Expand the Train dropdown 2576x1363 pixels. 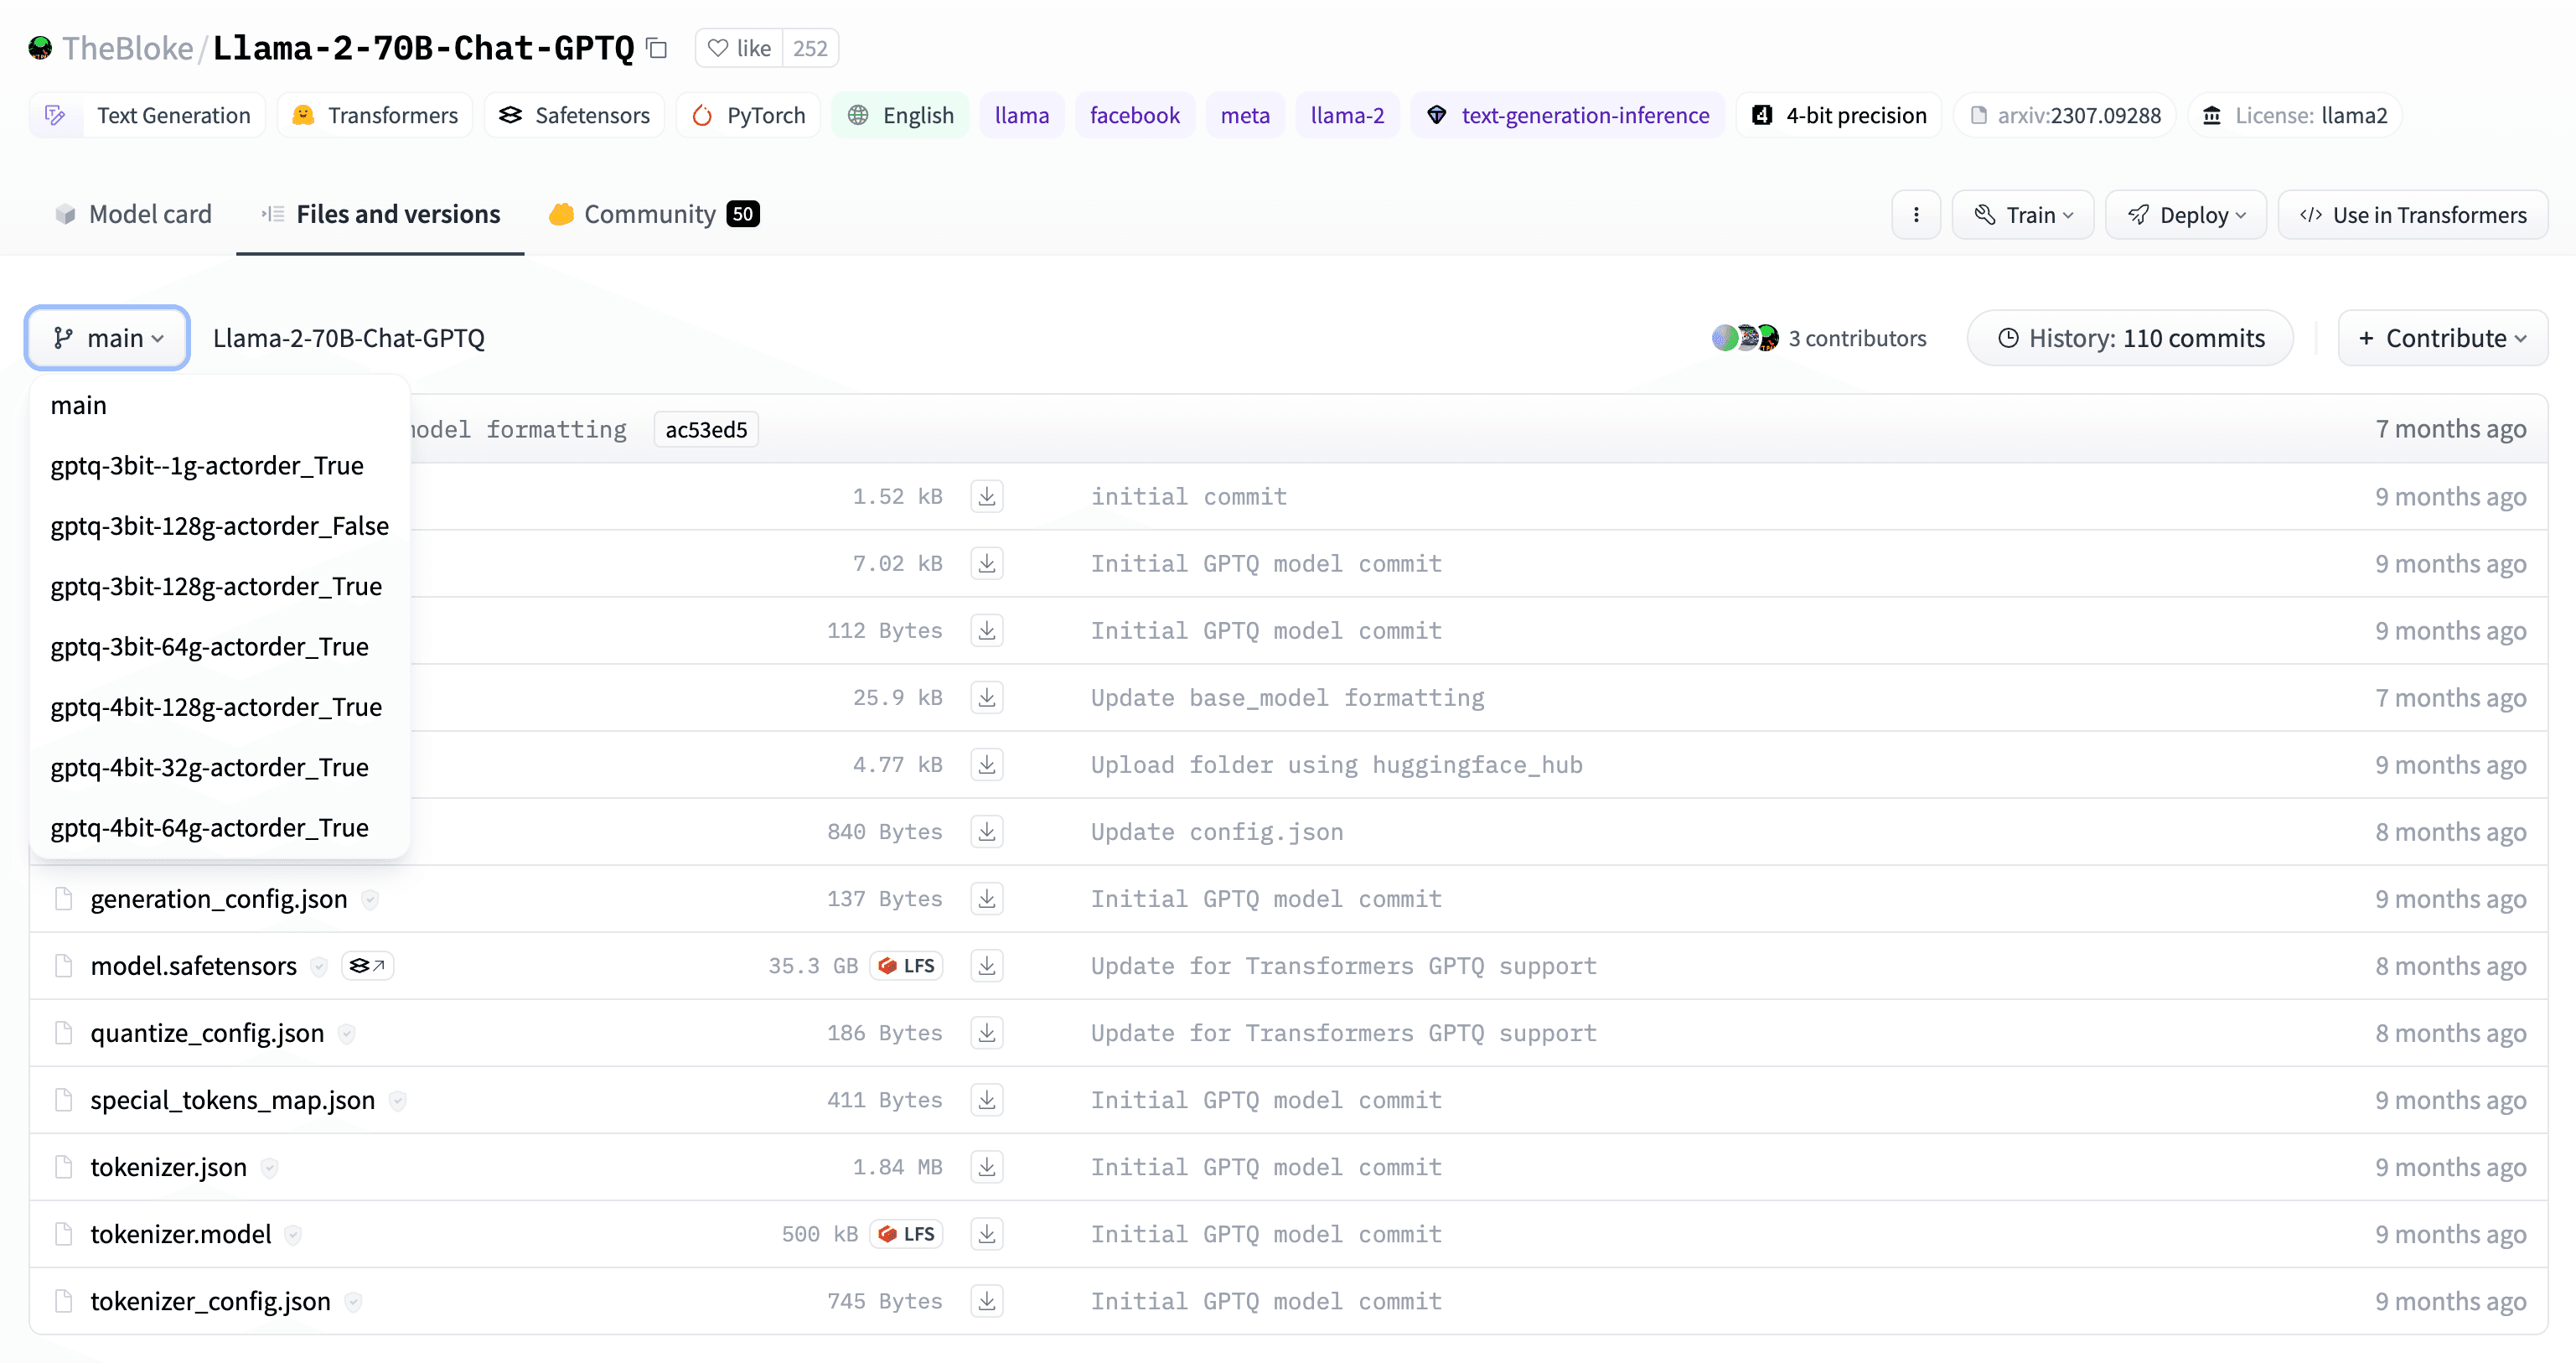point(2022,215)
